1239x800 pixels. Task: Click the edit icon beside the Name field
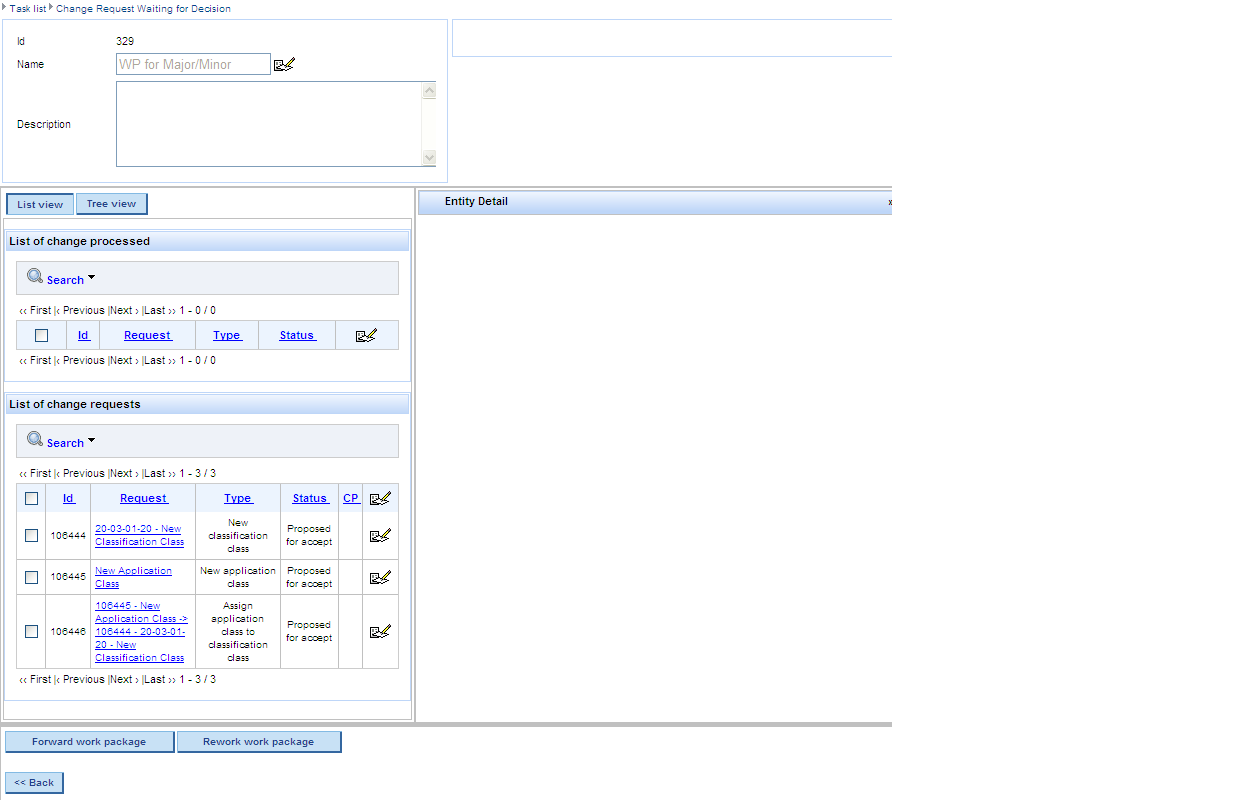[x=284, y=65]
